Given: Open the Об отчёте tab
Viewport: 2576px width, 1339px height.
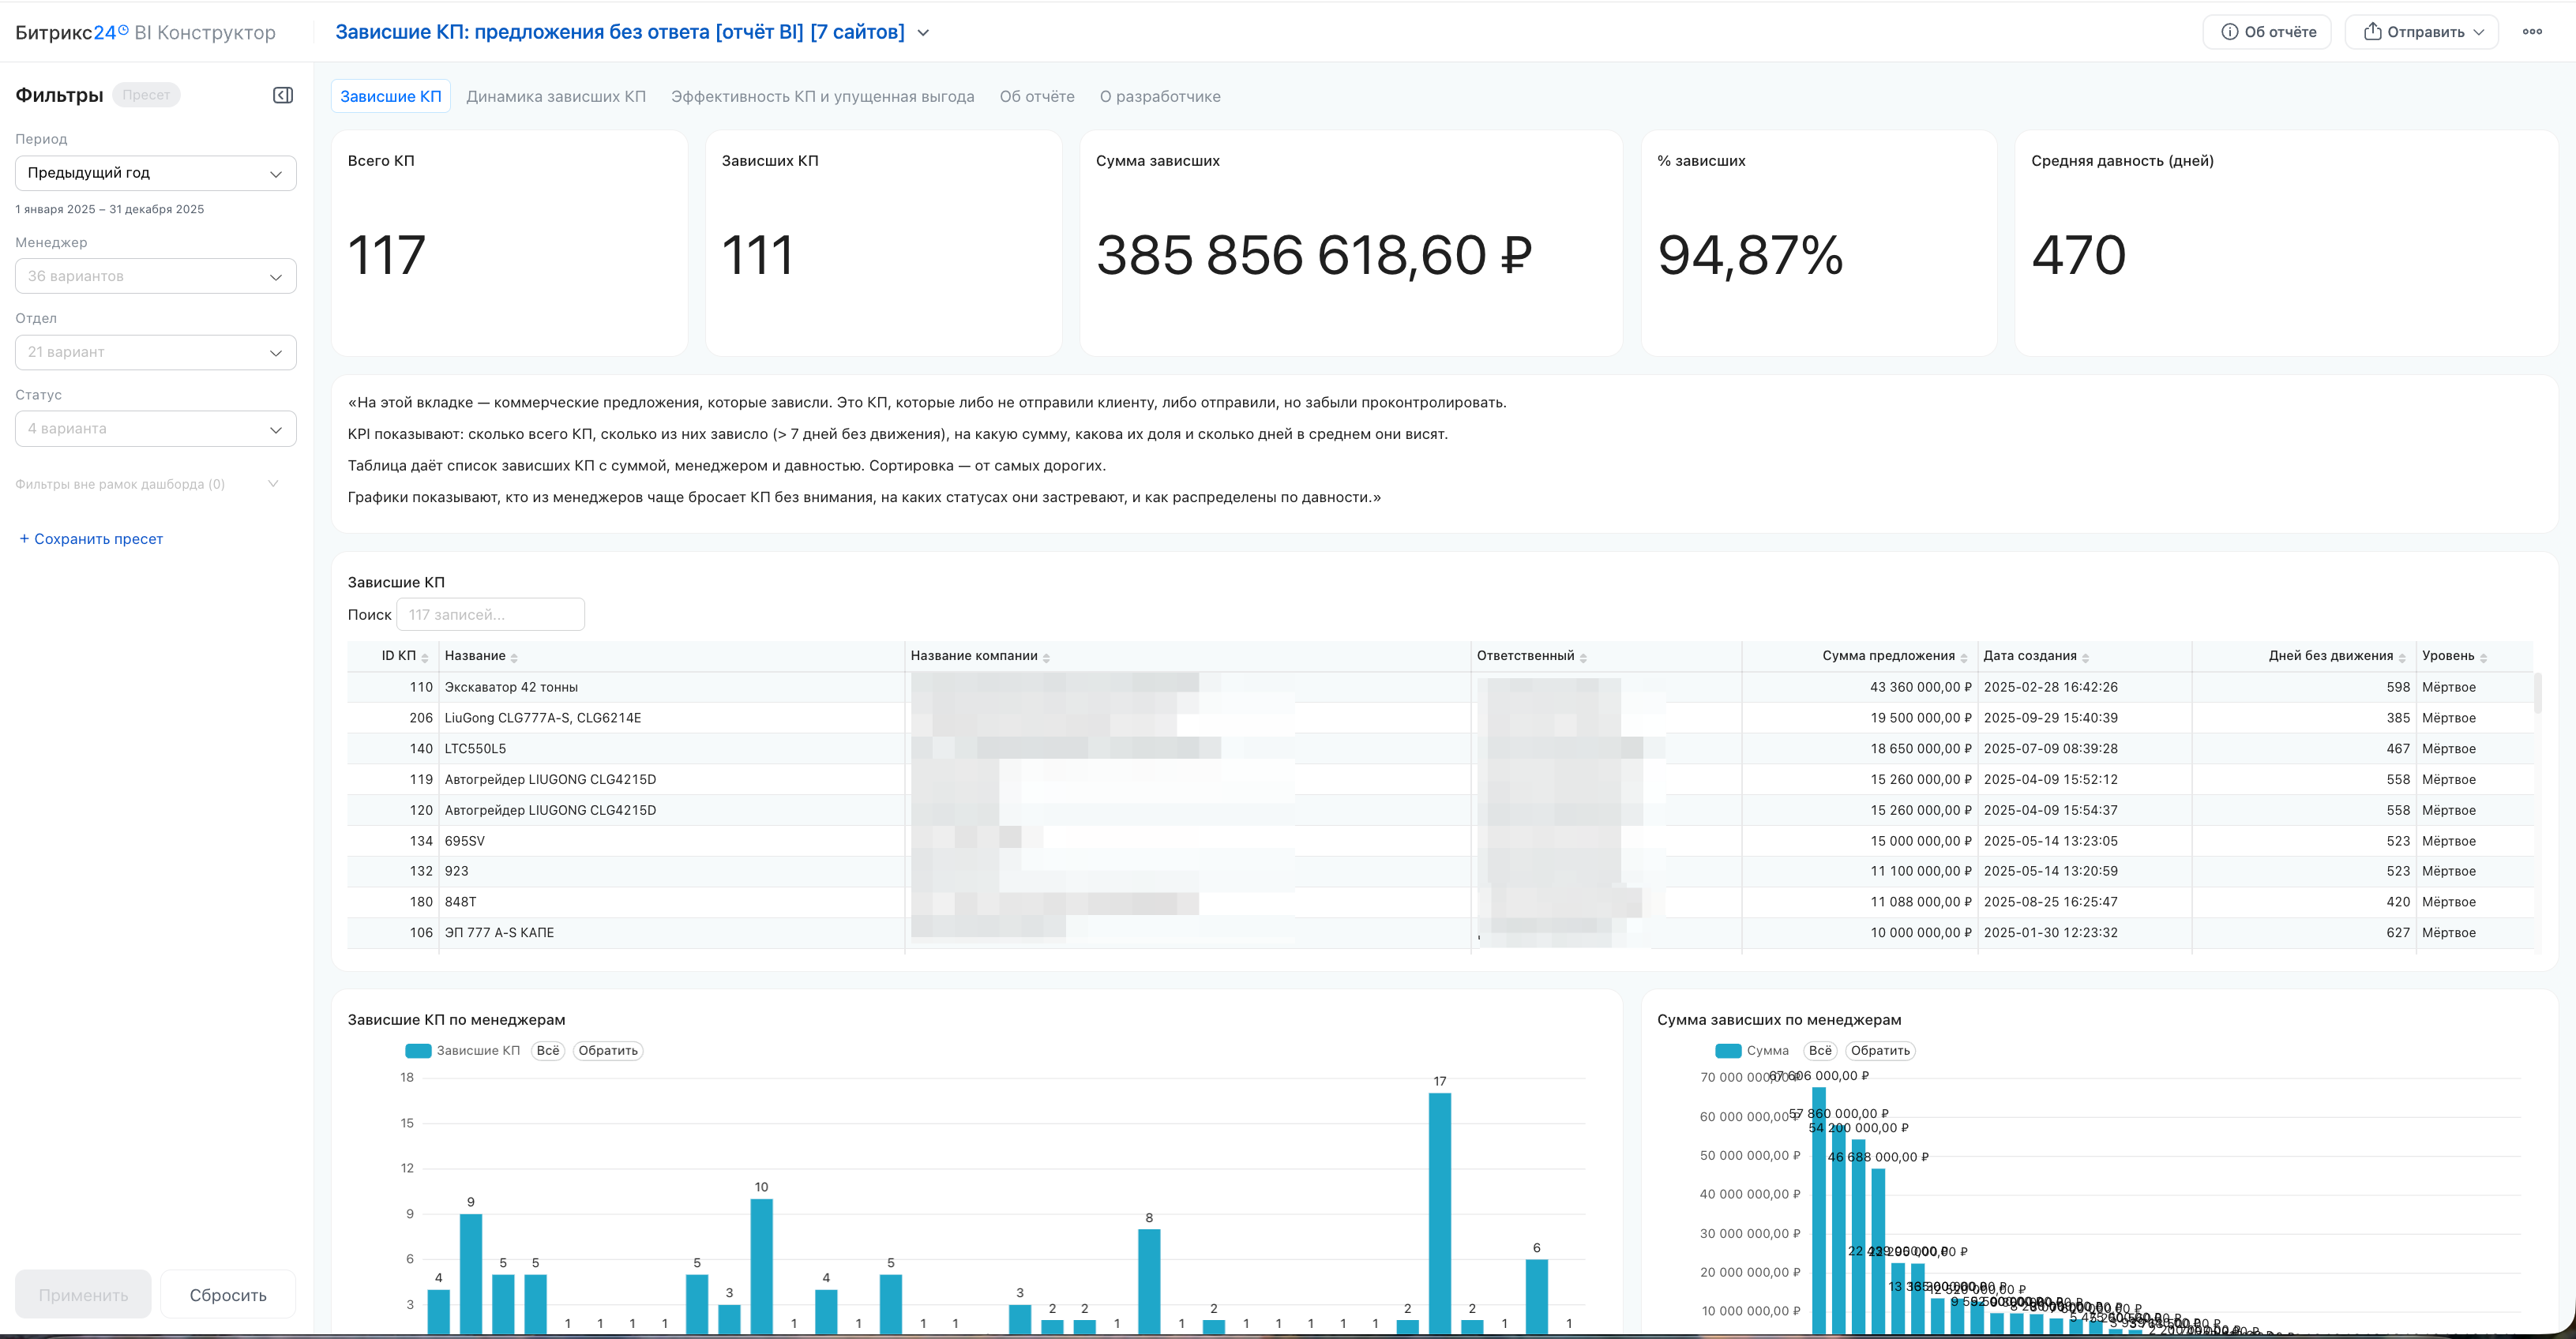Looking at the screenshot, I should coord(1037,96).
